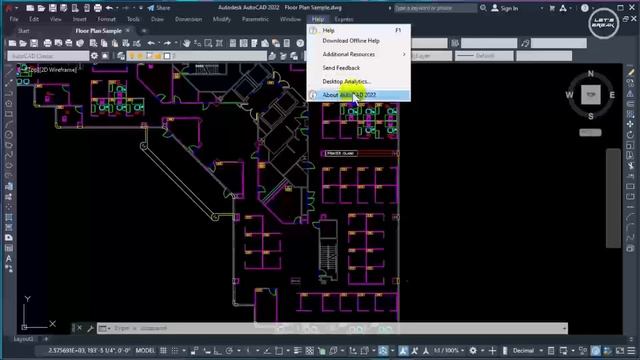Click MODEL button in status bar
Screen dimensions: 640x360
pyautogui.click(x=145, y=351)
